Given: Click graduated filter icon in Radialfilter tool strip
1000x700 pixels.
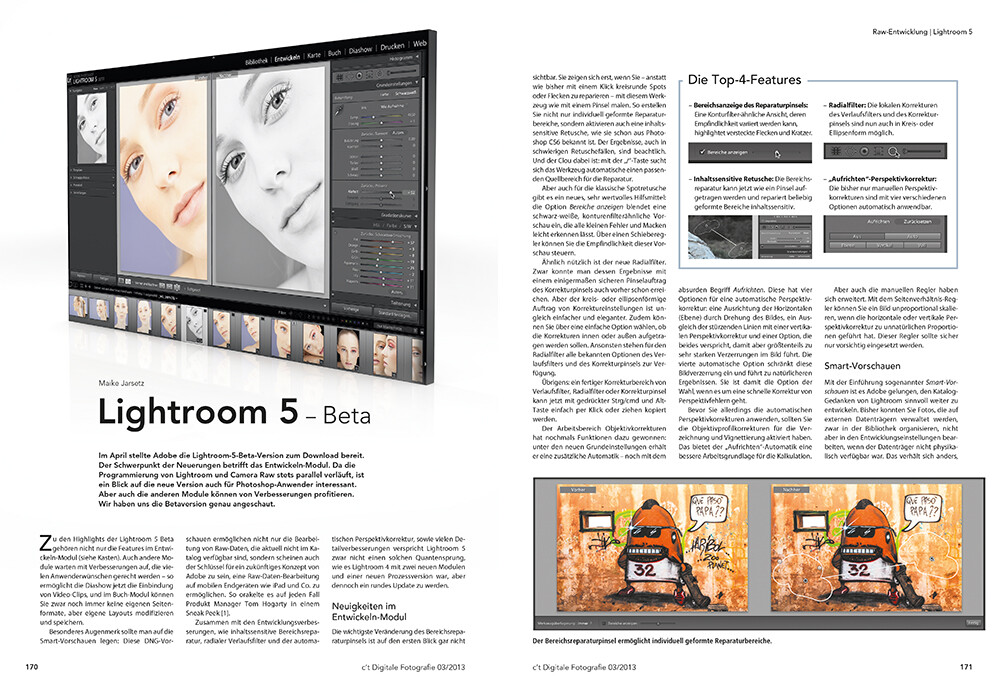Looking at the screenshot, I should point(879,151).
